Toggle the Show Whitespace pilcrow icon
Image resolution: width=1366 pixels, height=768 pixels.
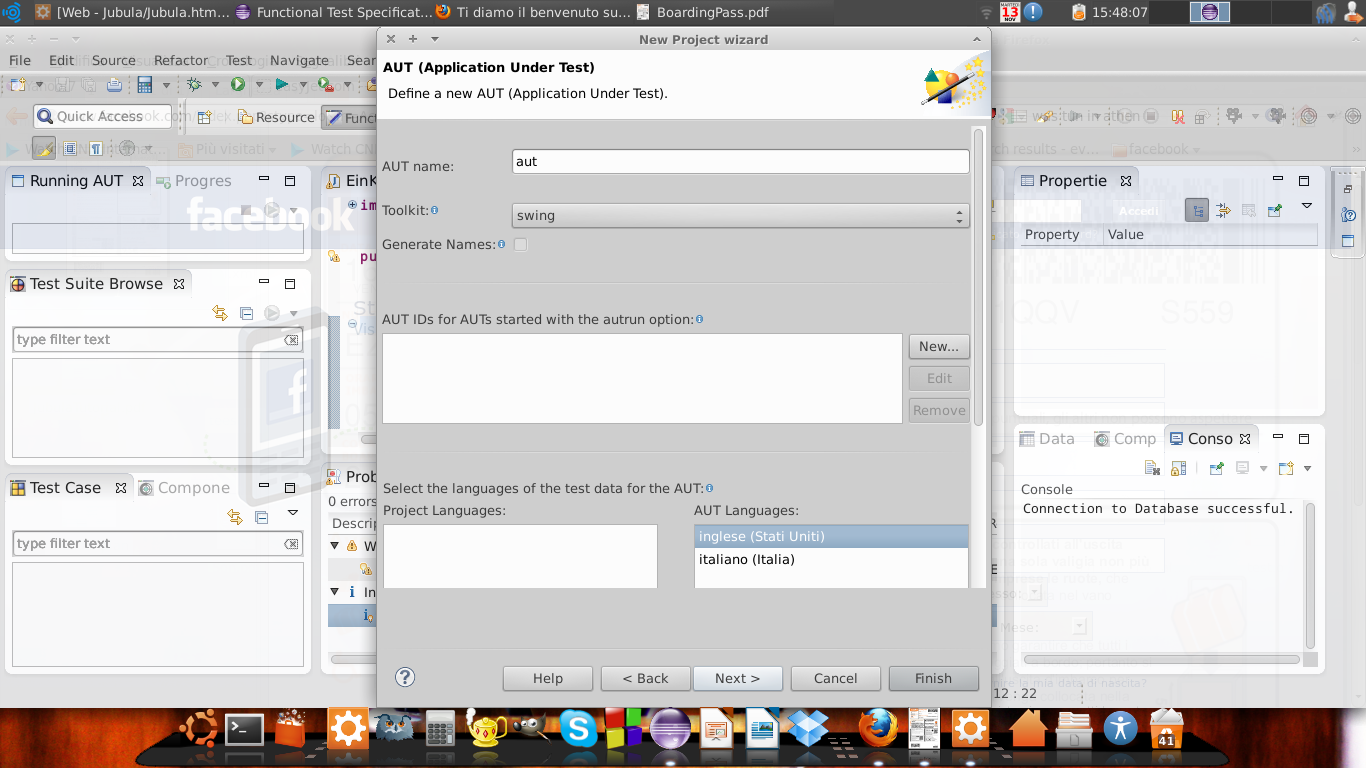(x=96, y=149)
